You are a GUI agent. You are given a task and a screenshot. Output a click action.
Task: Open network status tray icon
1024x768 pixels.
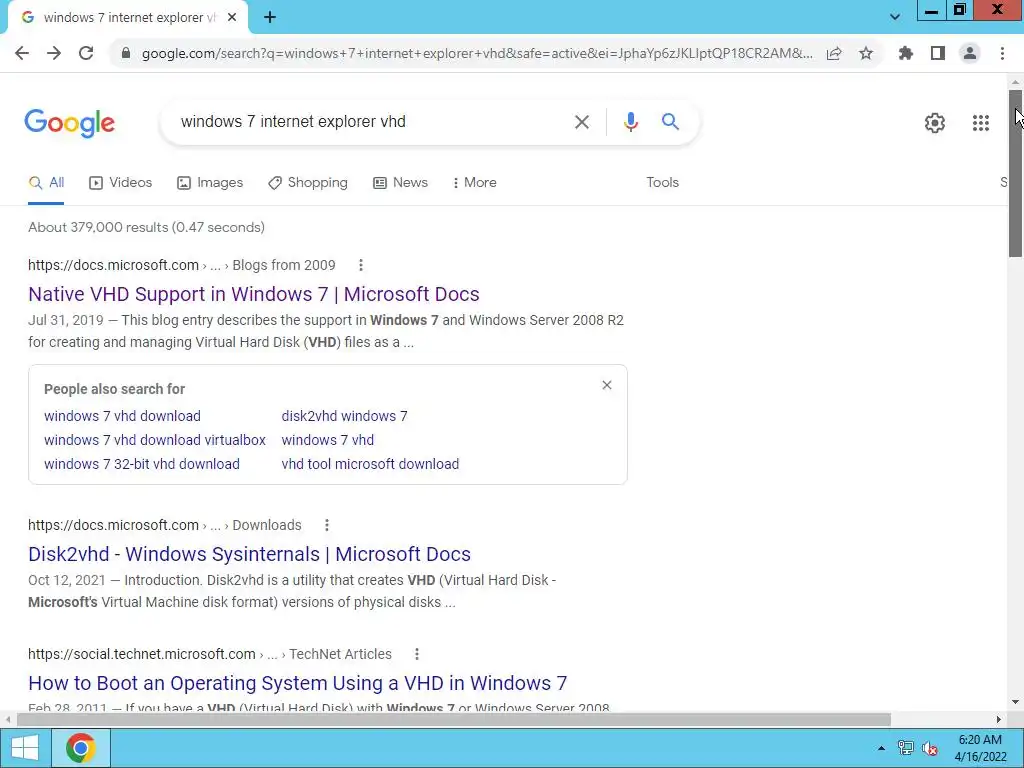pyautogui.click(x=906, y=748)
